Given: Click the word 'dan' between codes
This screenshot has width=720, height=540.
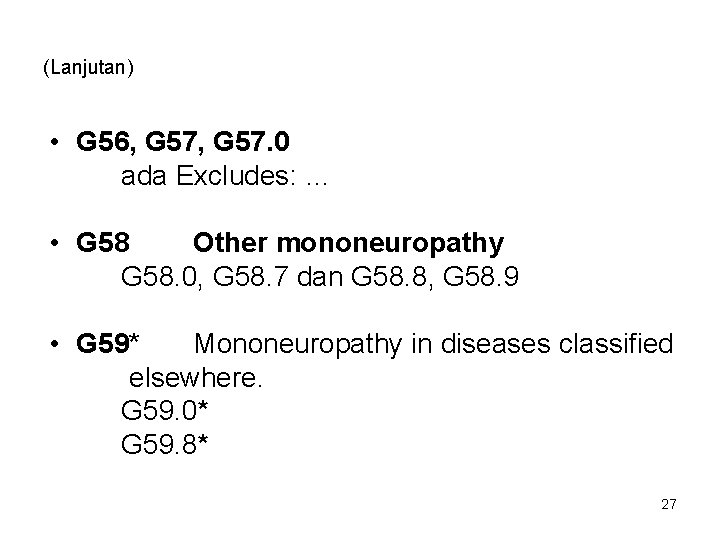Looking at the screenshot, I should [x=320, y=277].
